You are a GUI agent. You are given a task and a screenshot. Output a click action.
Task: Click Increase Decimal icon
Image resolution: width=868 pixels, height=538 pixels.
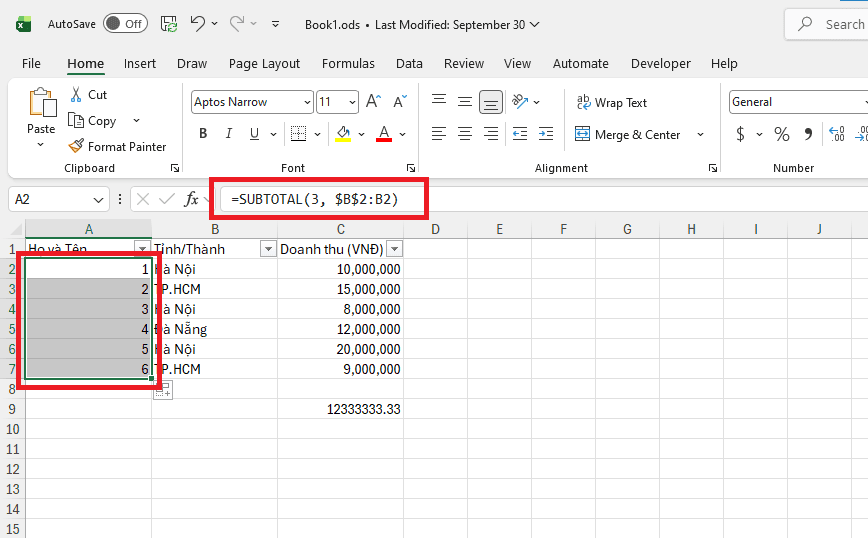click(x=836, y=134)
